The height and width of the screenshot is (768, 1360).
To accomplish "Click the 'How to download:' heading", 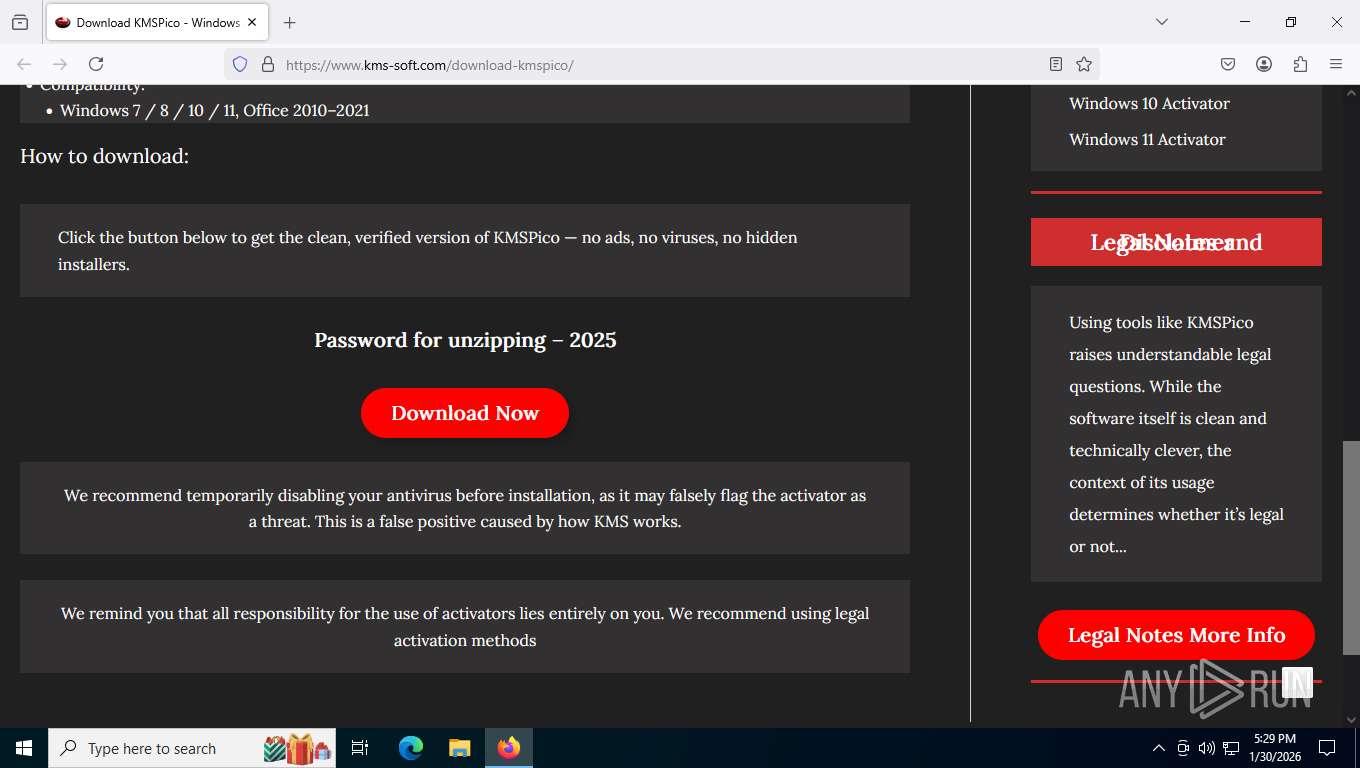I will point(104,156).
